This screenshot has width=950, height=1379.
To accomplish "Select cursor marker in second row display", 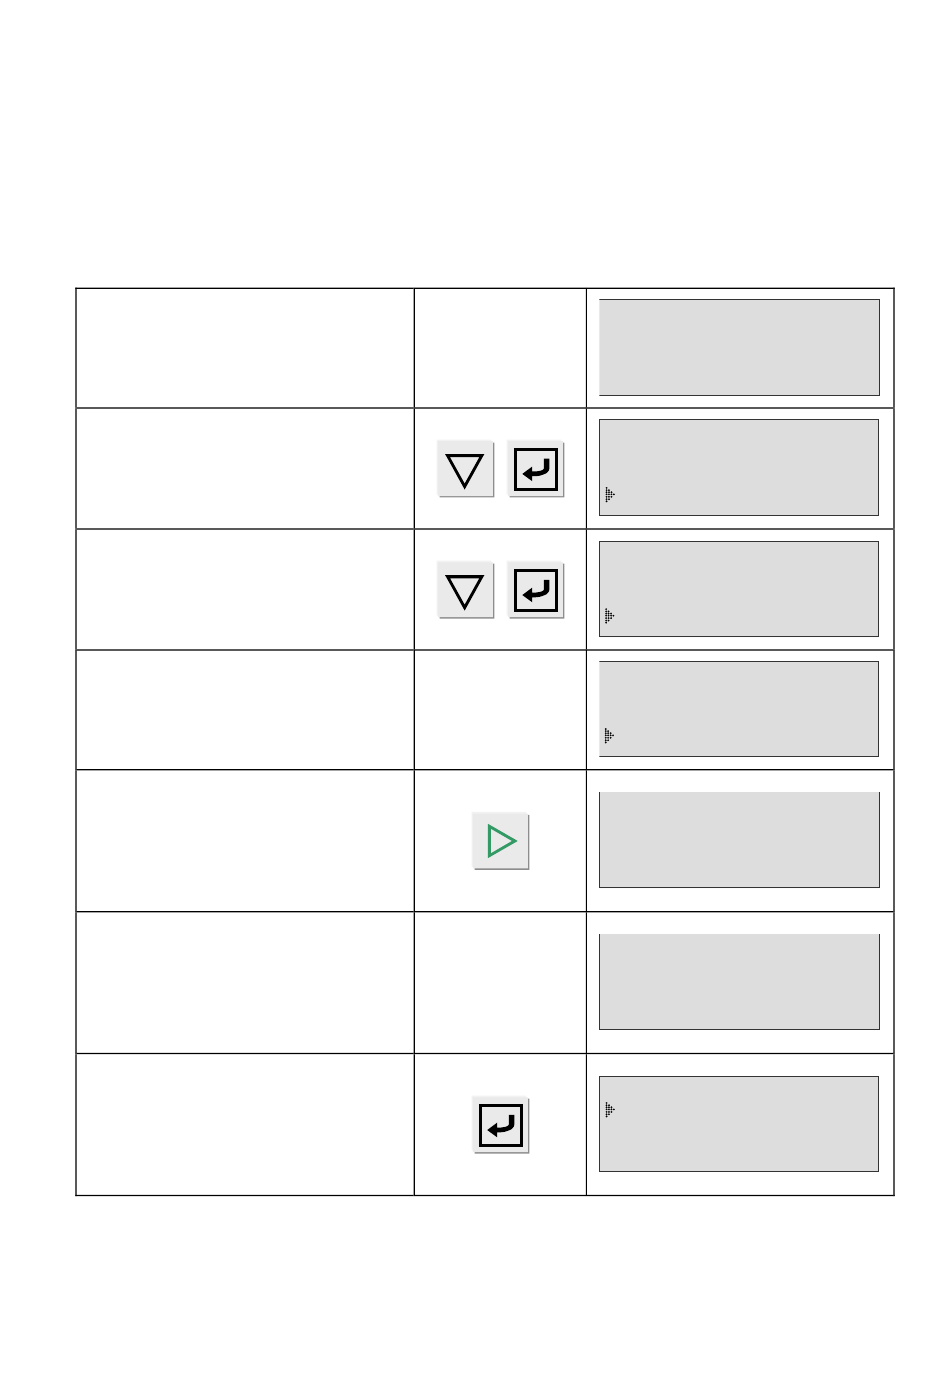I will 610,494.
